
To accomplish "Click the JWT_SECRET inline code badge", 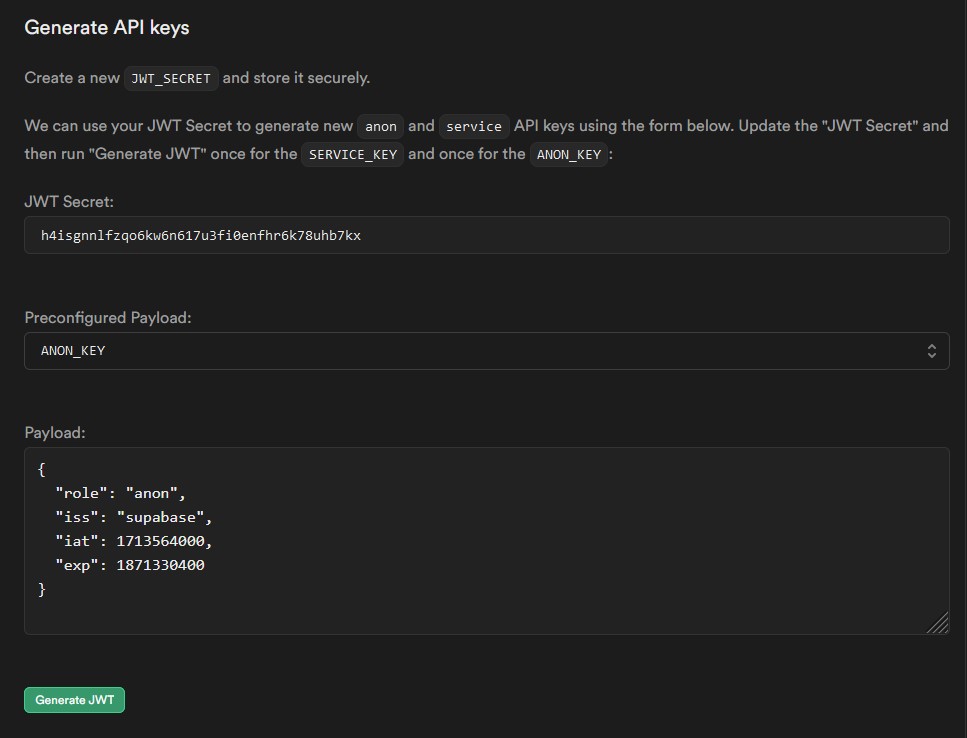I will click(x=171, y=78).
